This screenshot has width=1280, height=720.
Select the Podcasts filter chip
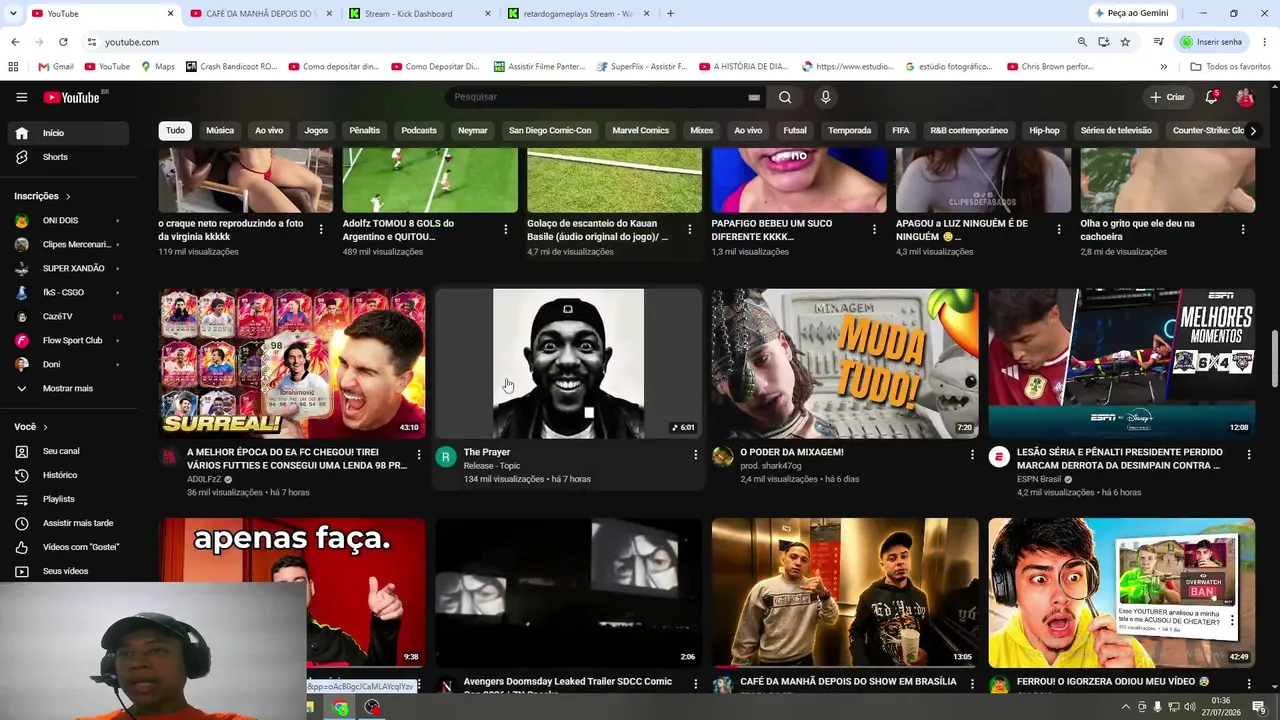[x=419, y=131]
